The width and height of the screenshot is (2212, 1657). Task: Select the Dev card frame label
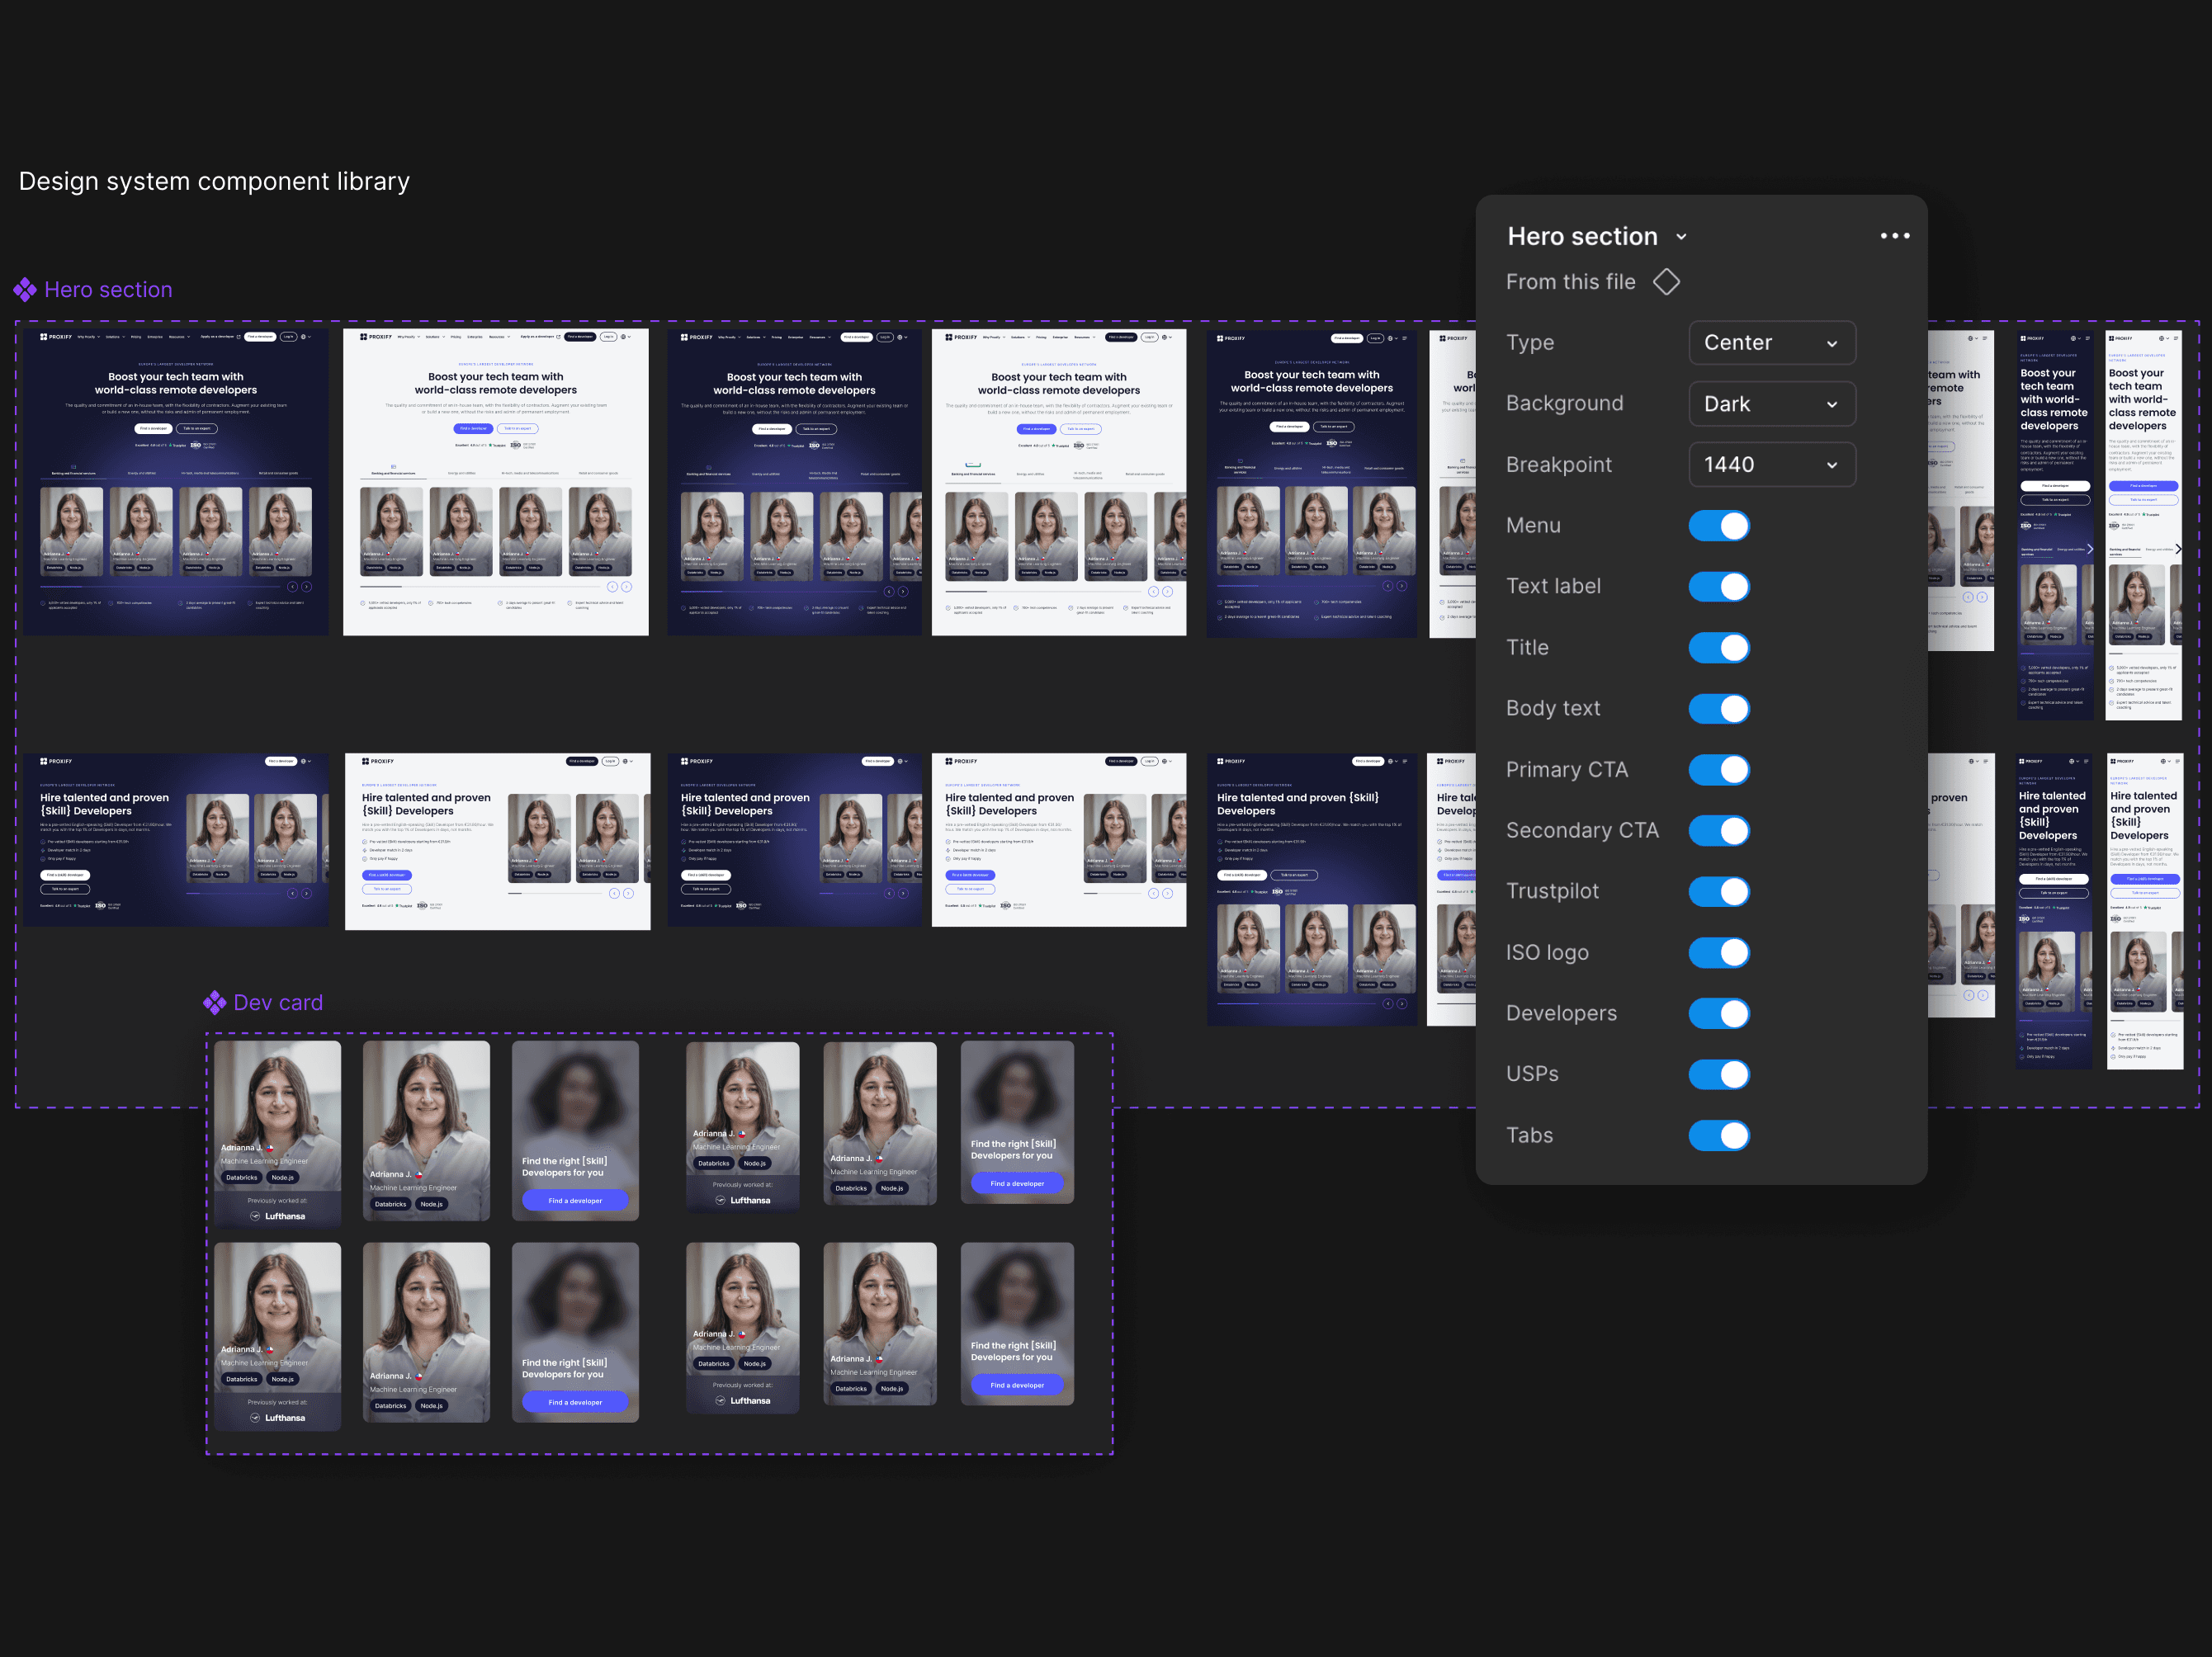[x=278, y=1003]
